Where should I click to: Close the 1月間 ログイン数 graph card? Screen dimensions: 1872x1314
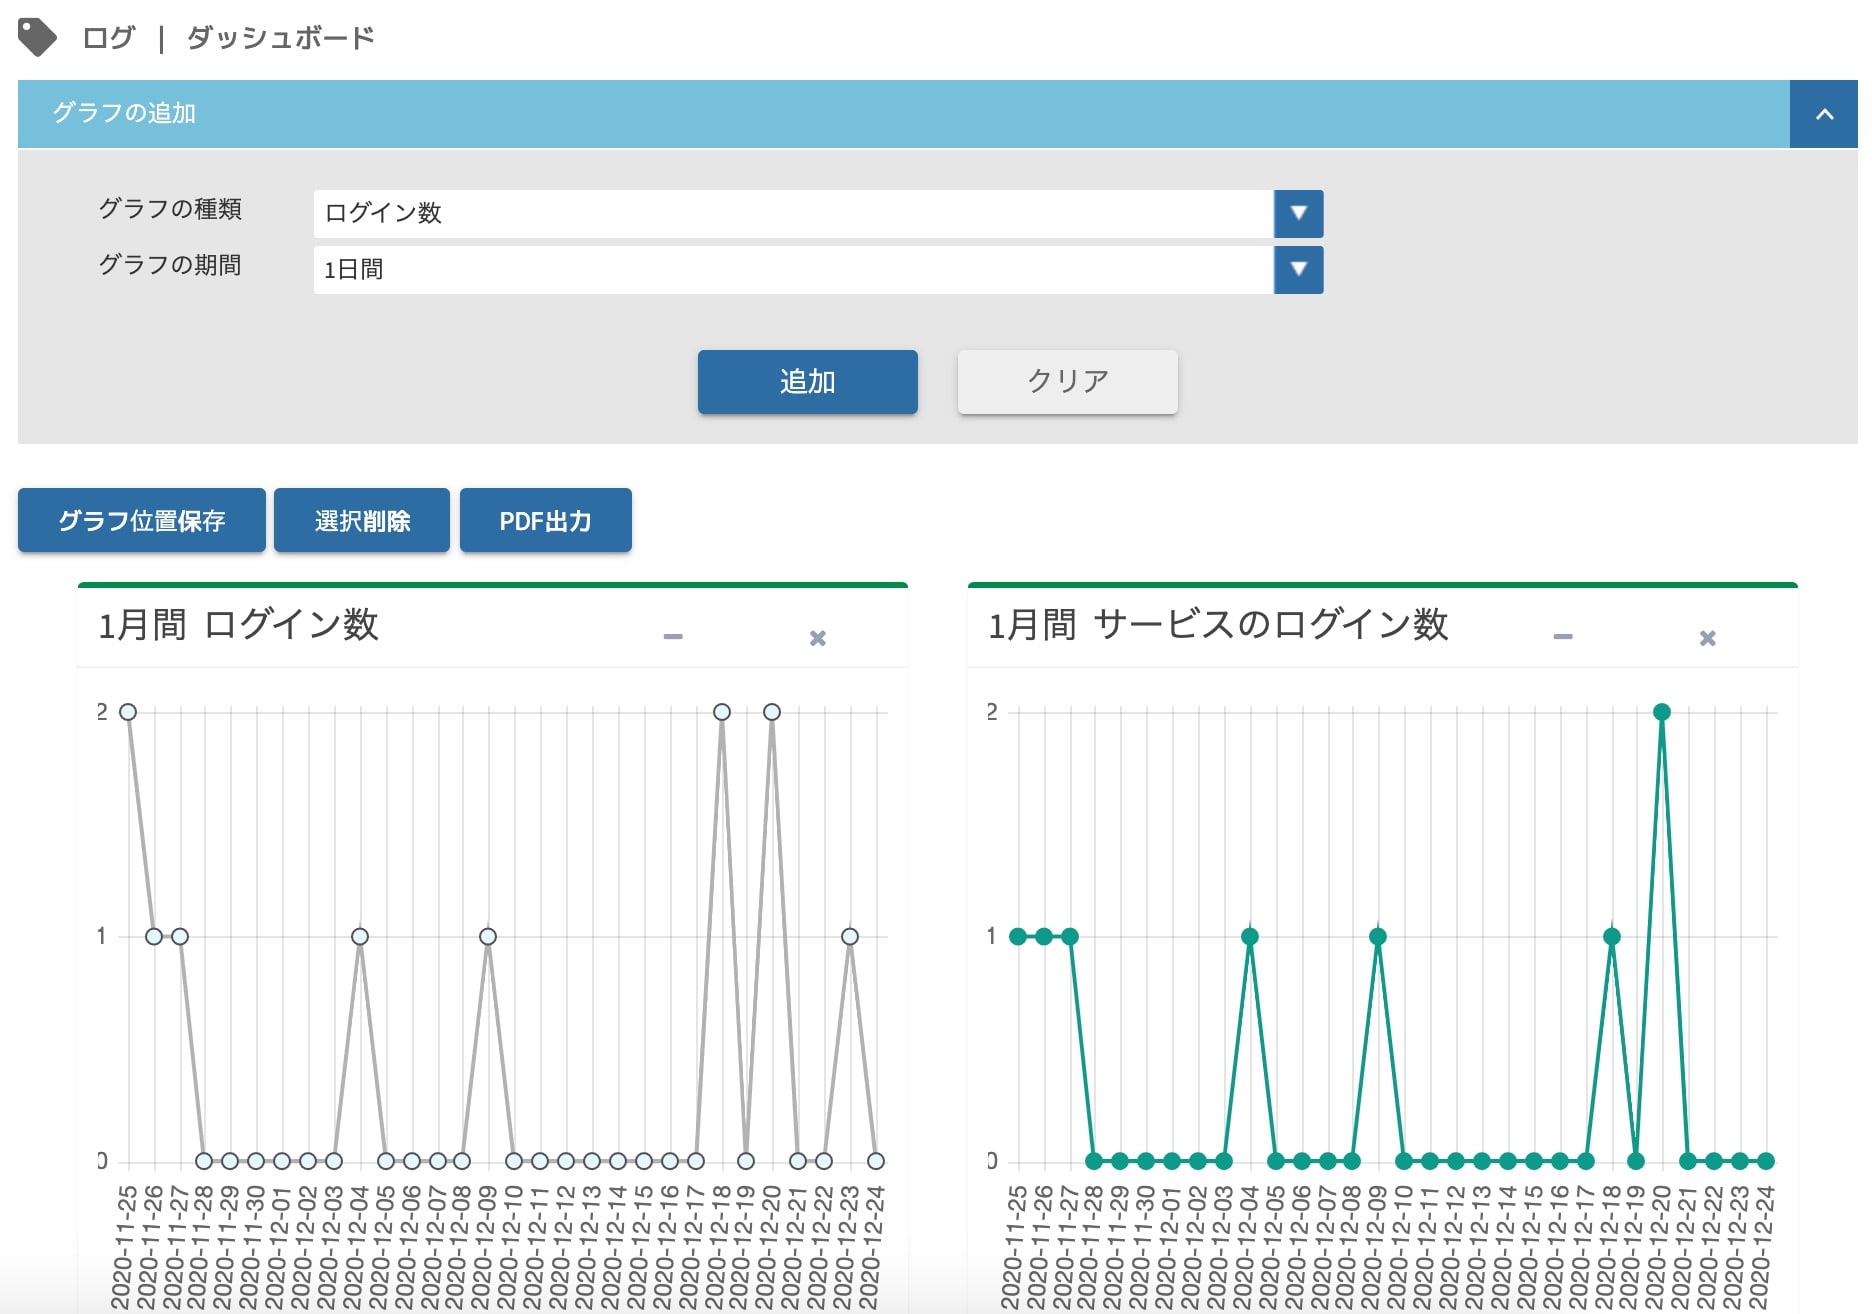[817, 637]
